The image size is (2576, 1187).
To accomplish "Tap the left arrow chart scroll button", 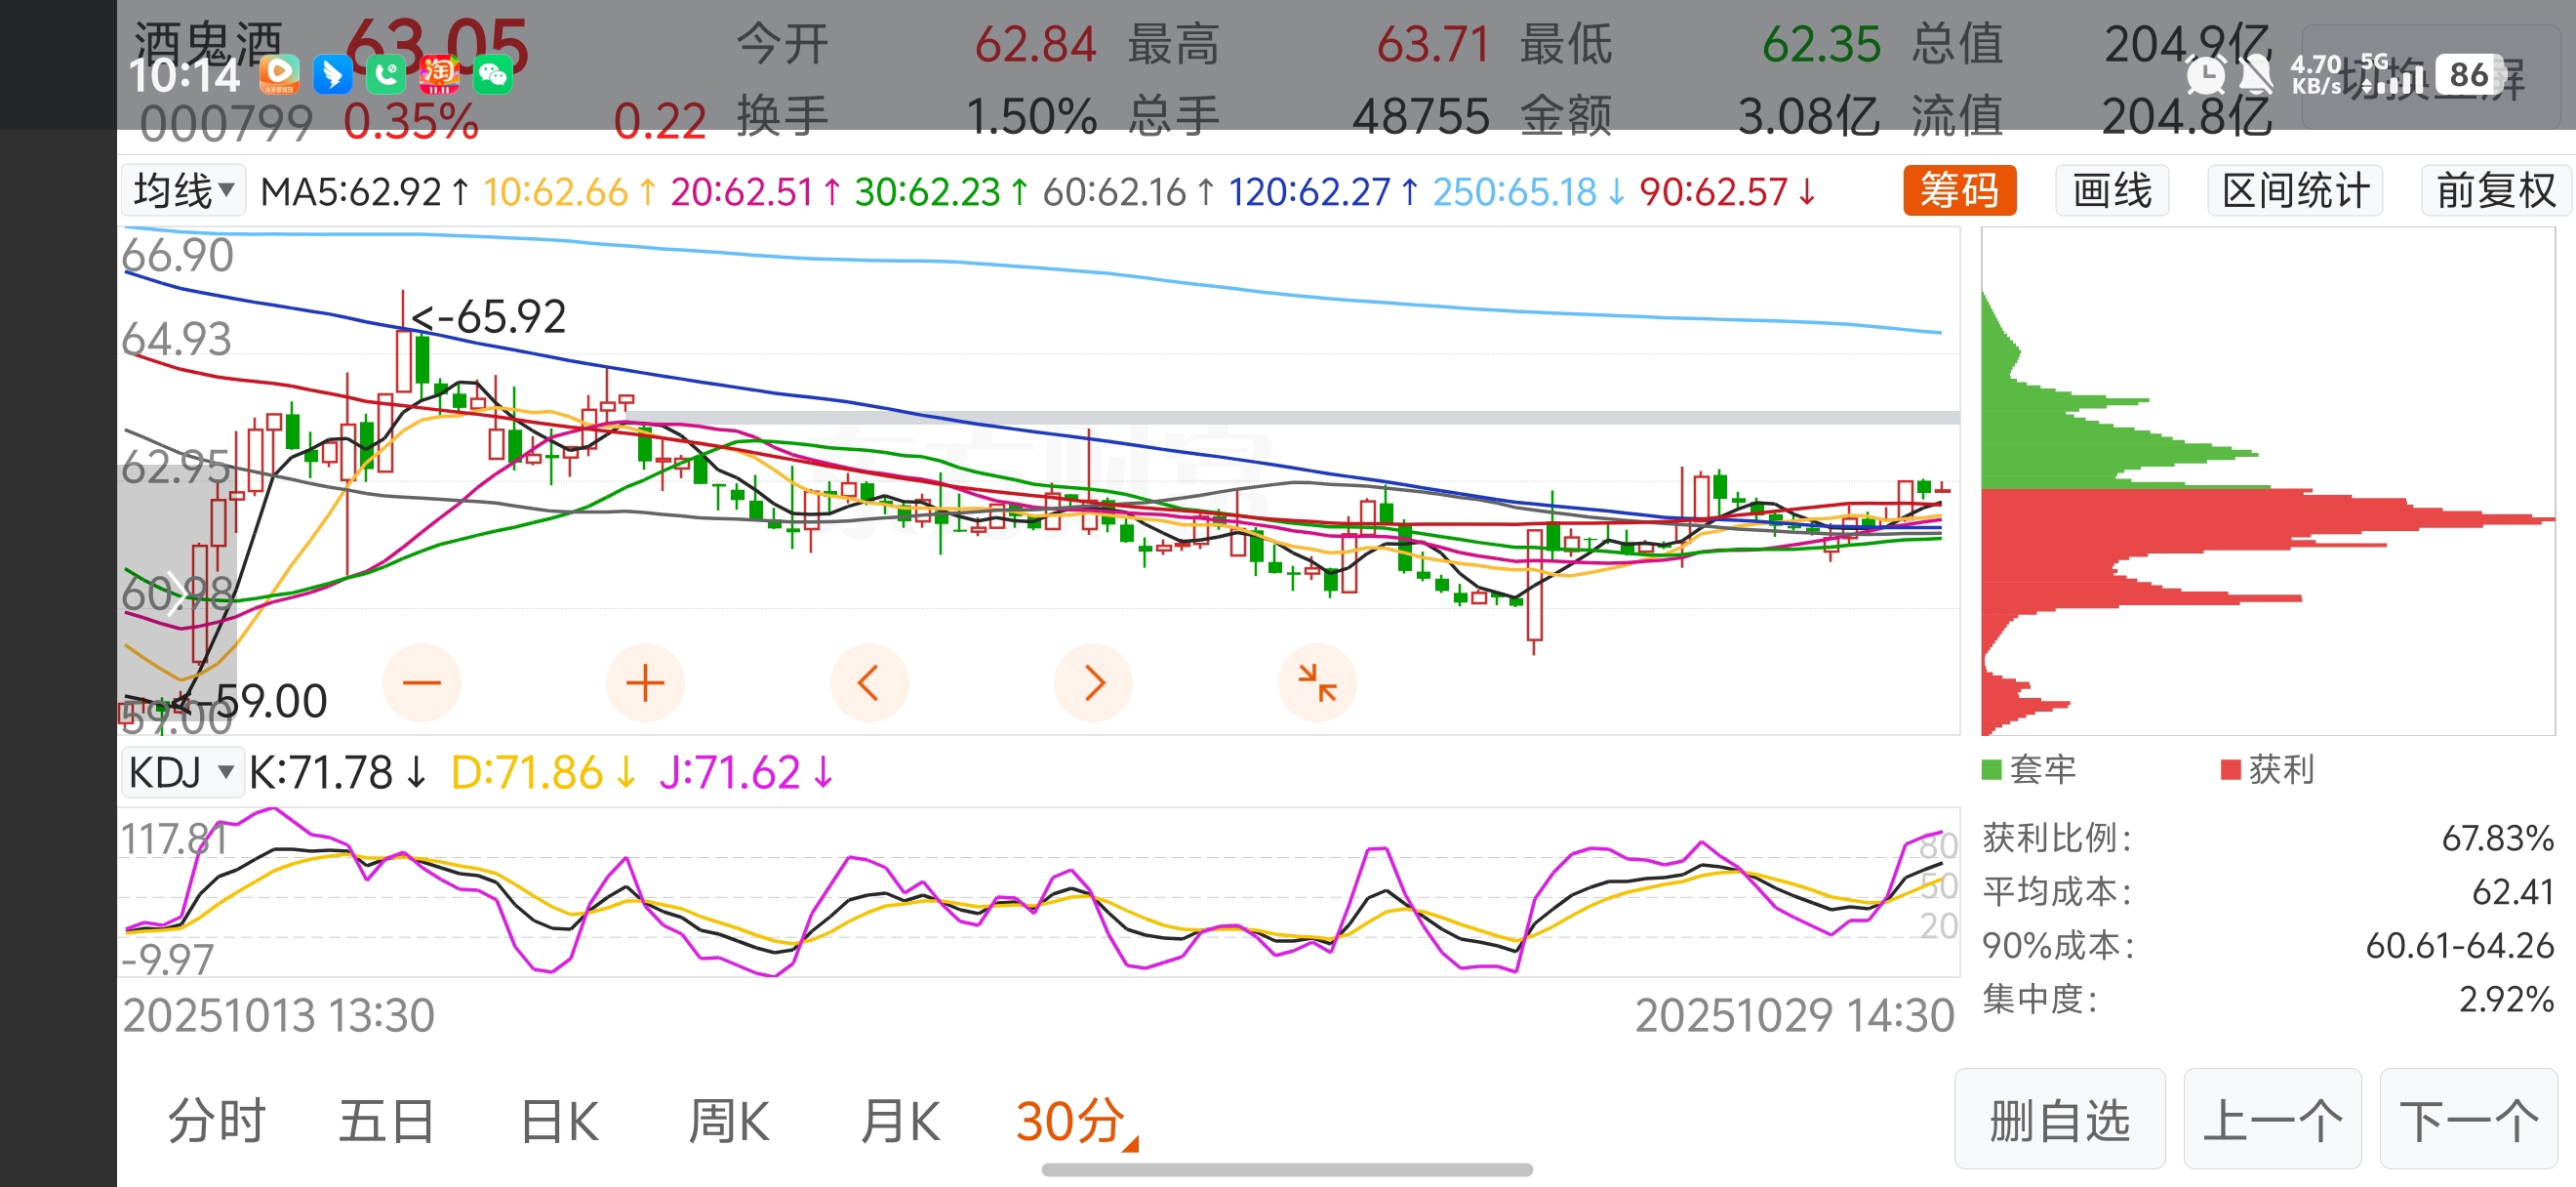I will click(x=869, y=683).
